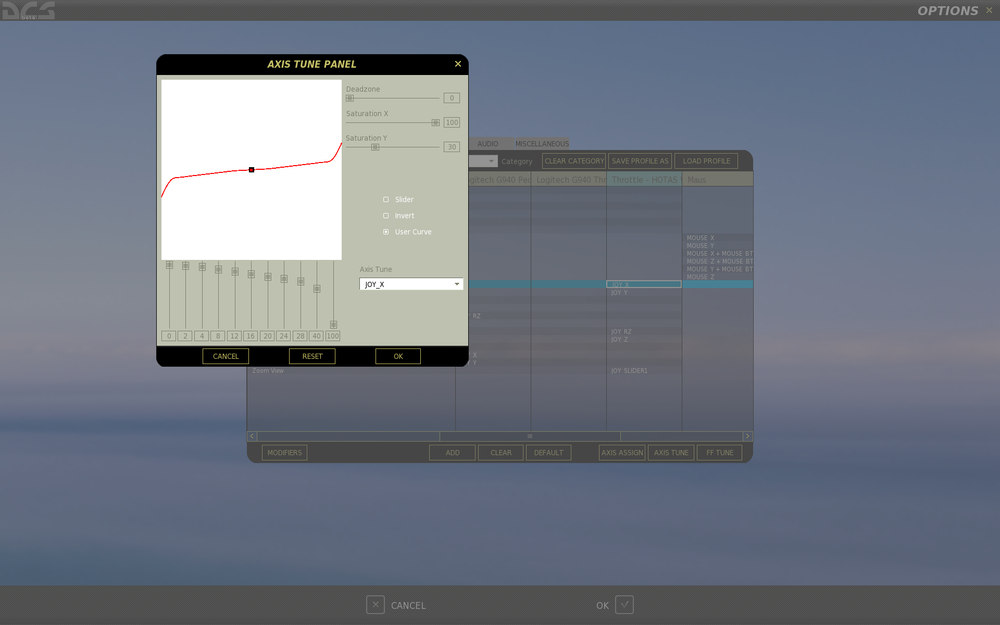This screenshot has height=625, width=1000.
Task: Select the JOY SLIDER1 cell
Action: point(644,371)
